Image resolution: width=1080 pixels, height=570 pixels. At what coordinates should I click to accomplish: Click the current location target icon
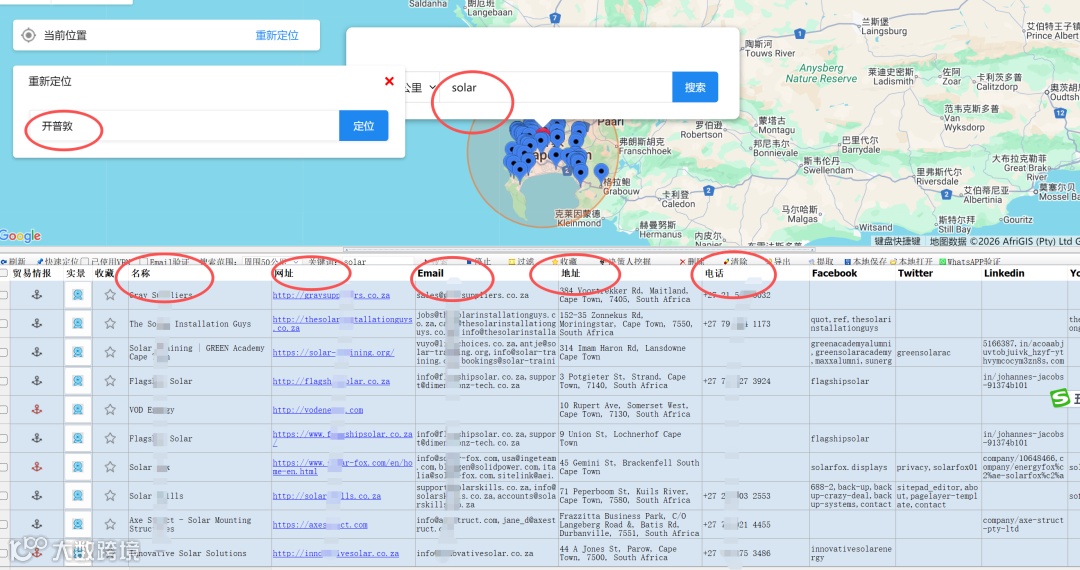pos(28,35)
